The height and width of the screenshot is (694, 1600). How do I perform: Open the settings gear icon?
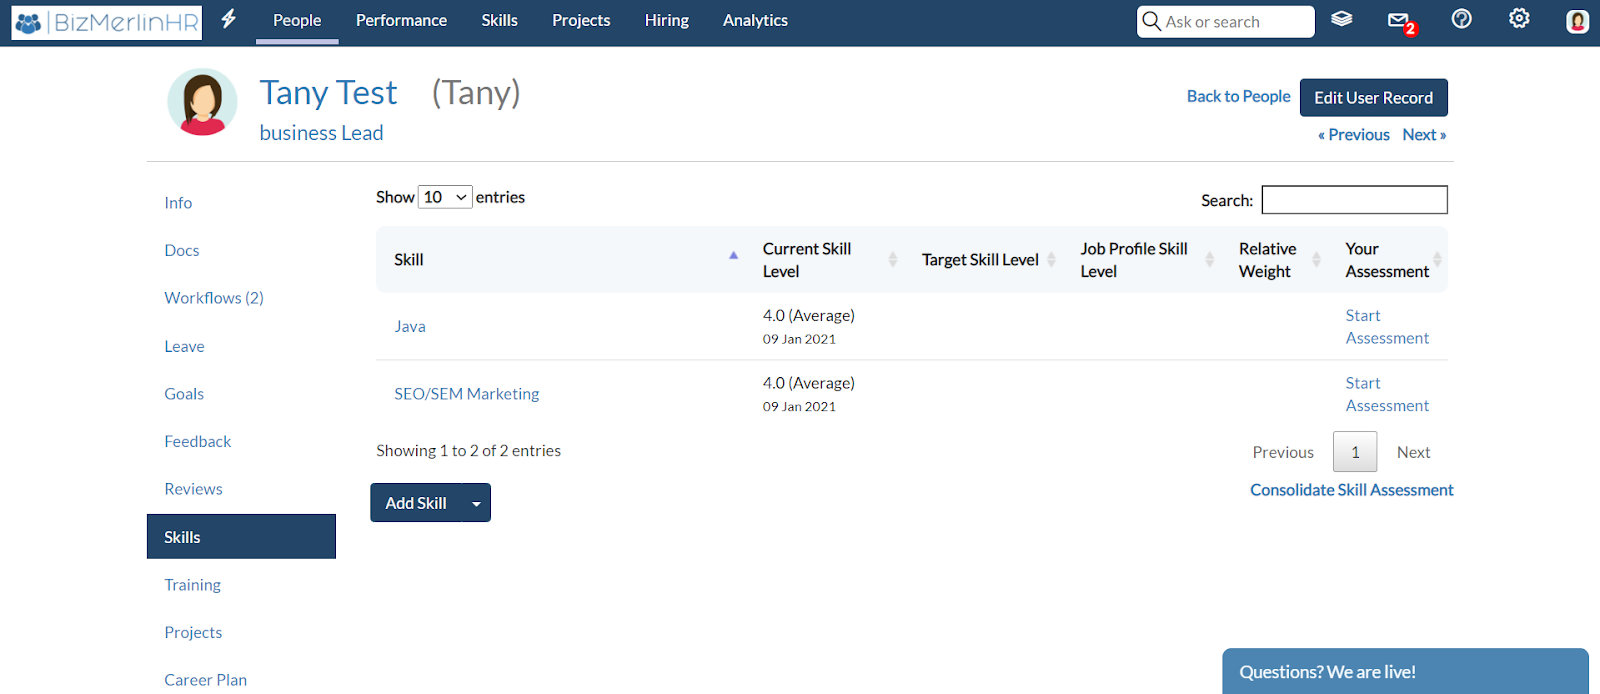coord(1519,18)
